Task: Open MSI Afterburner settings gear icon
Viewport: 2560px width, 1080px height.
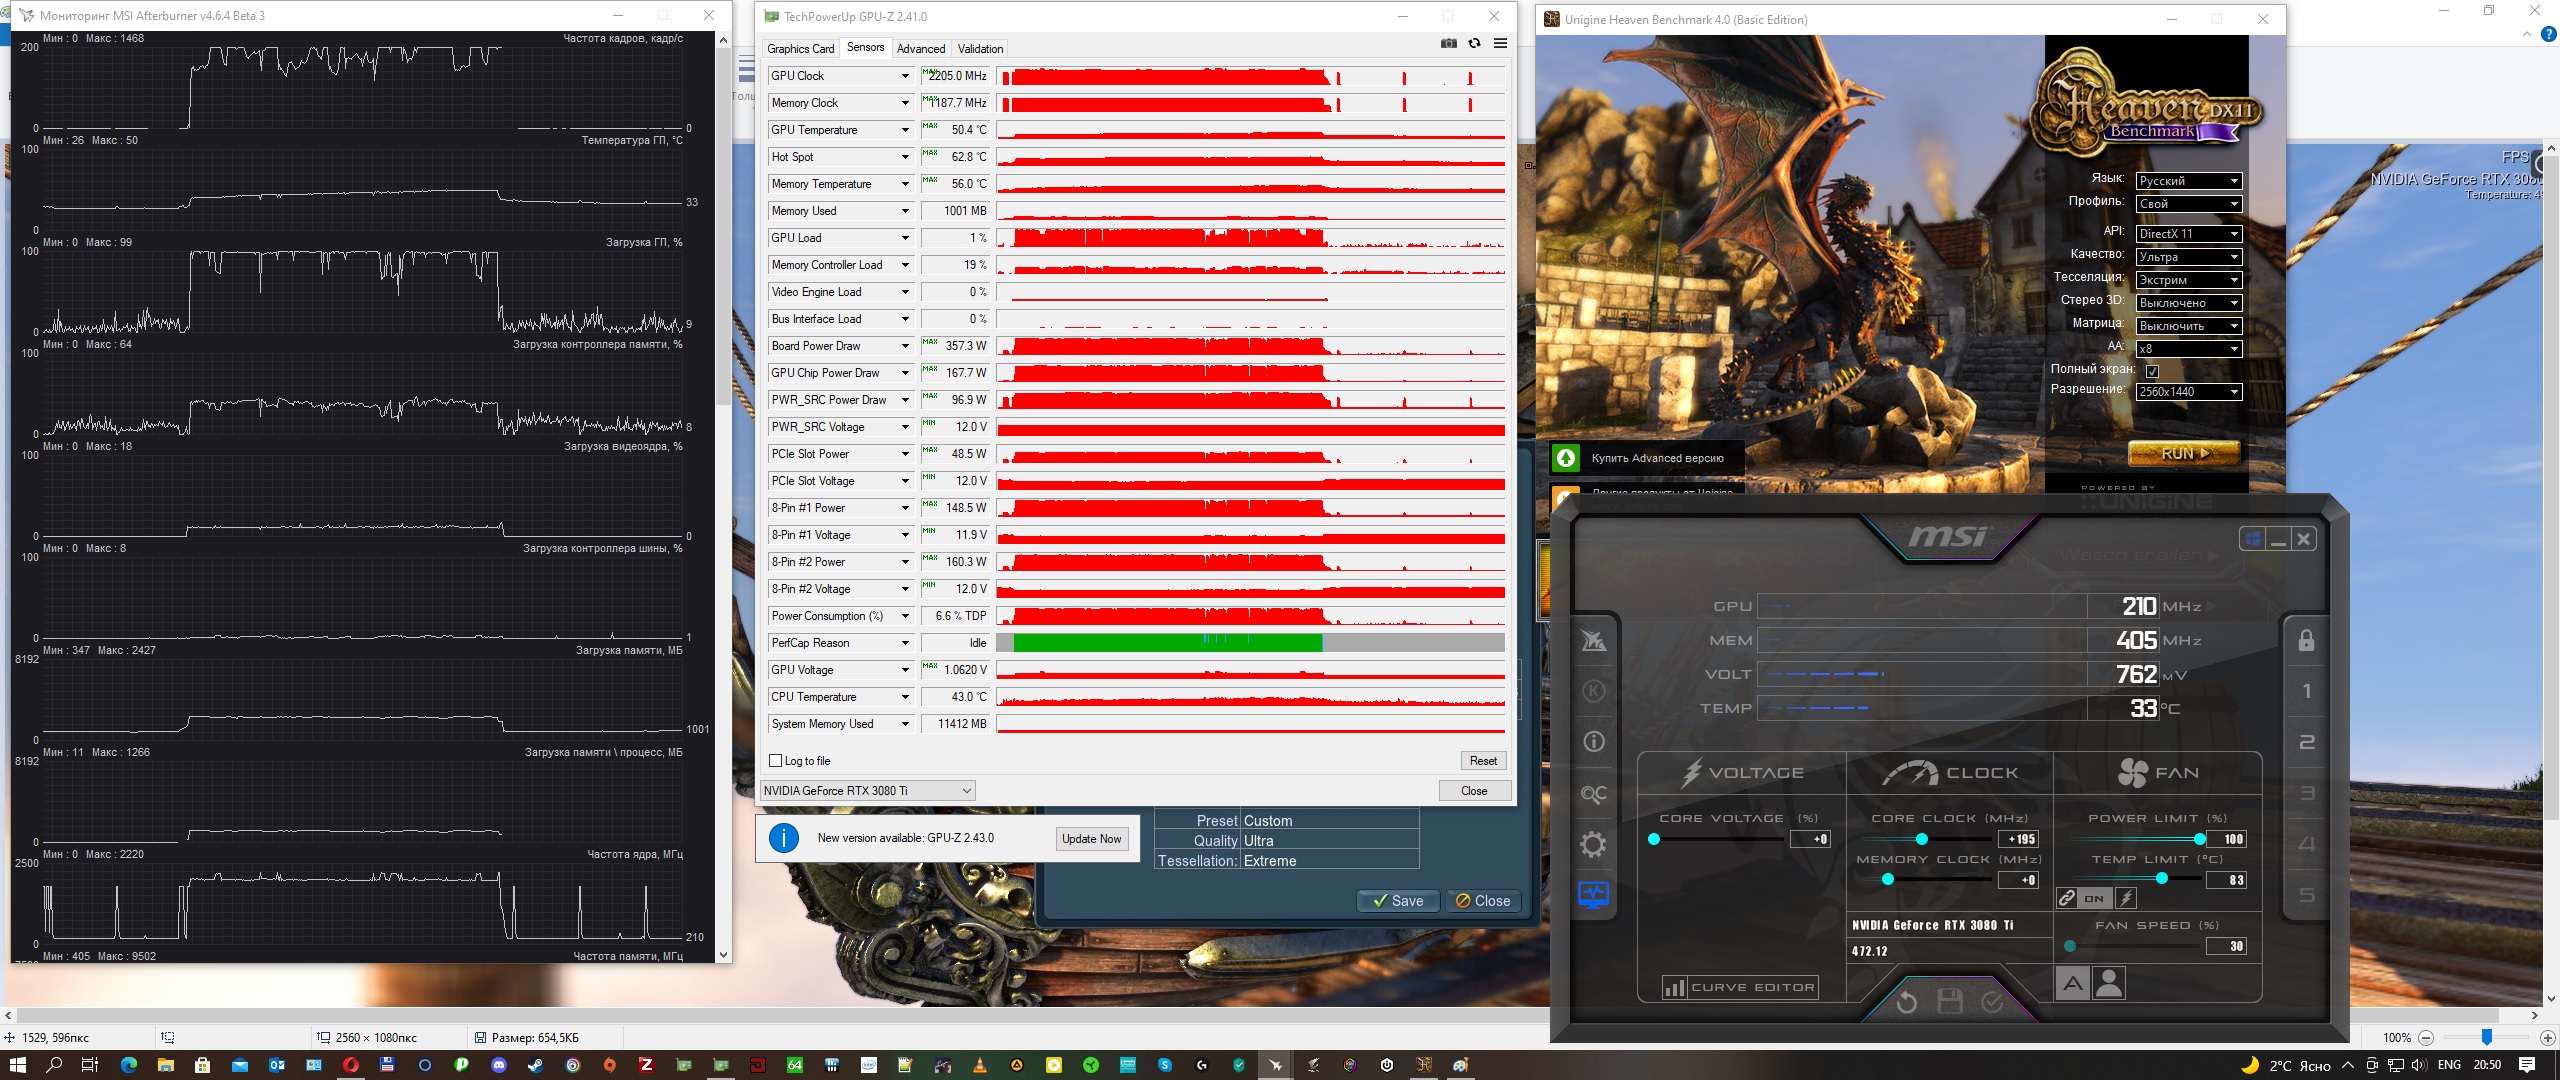Action: pyautogui.click(x=1593, y=845)
